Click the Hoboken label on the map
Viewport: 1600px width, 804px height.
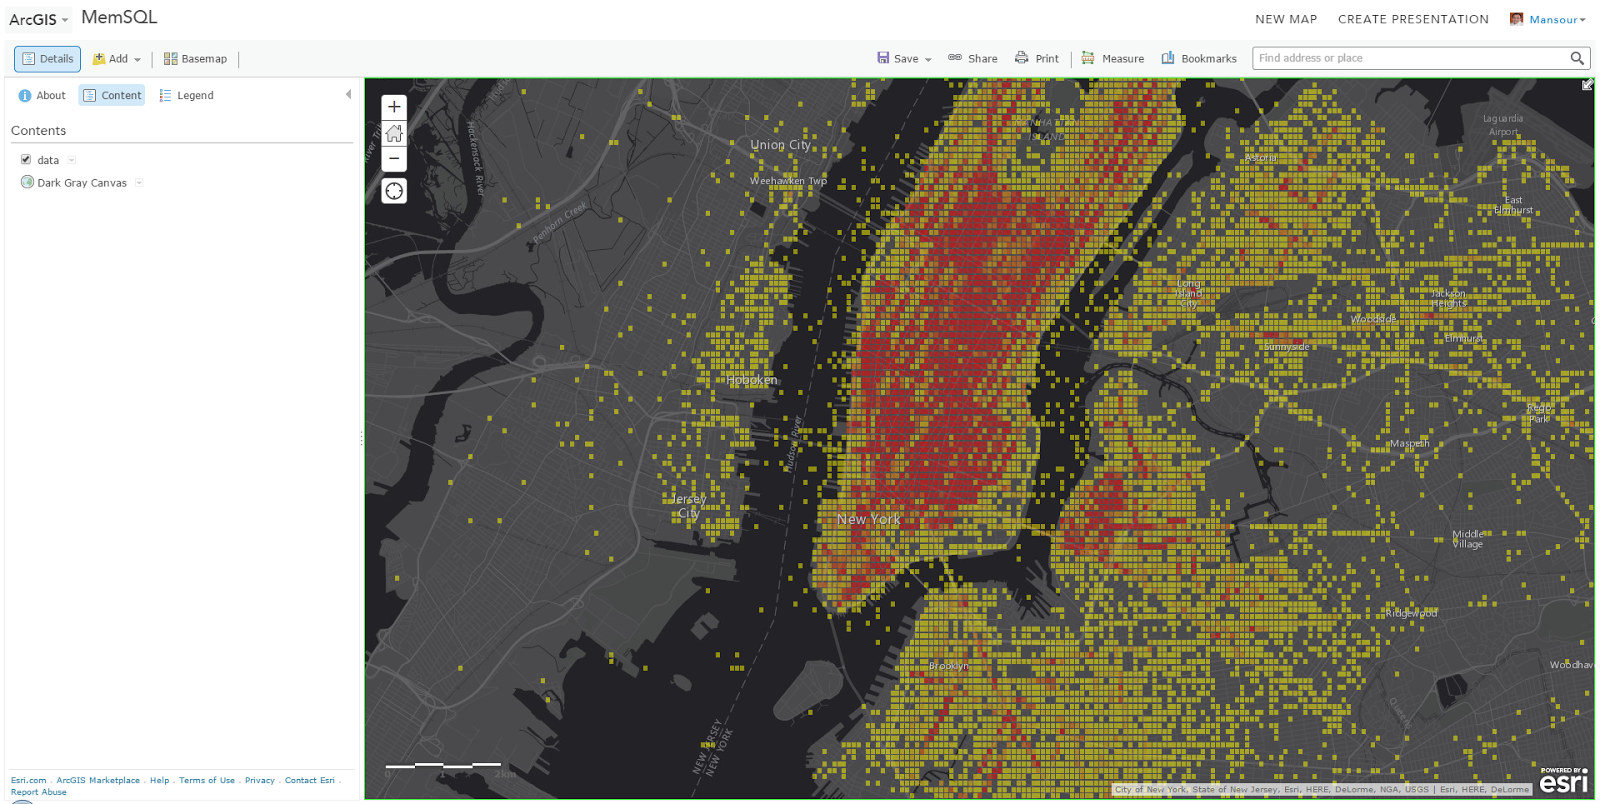point(752,380)
